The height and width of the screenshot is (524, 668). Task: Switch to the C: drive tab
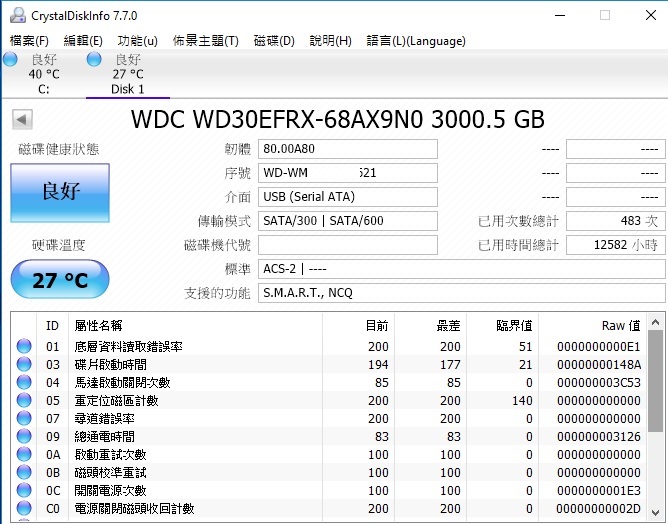[43, 74]
